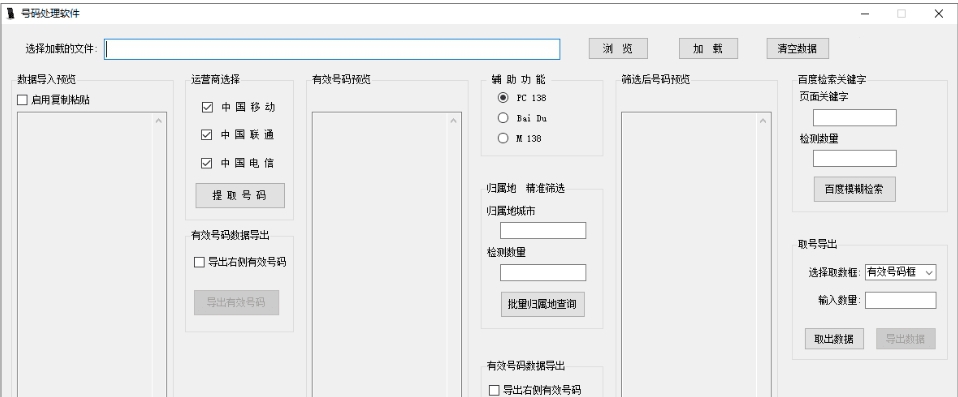This screenshot has height=397, width=958.
Task: Click scroll-up arrow in 数据导入预览 list
Action: [159, 120]
